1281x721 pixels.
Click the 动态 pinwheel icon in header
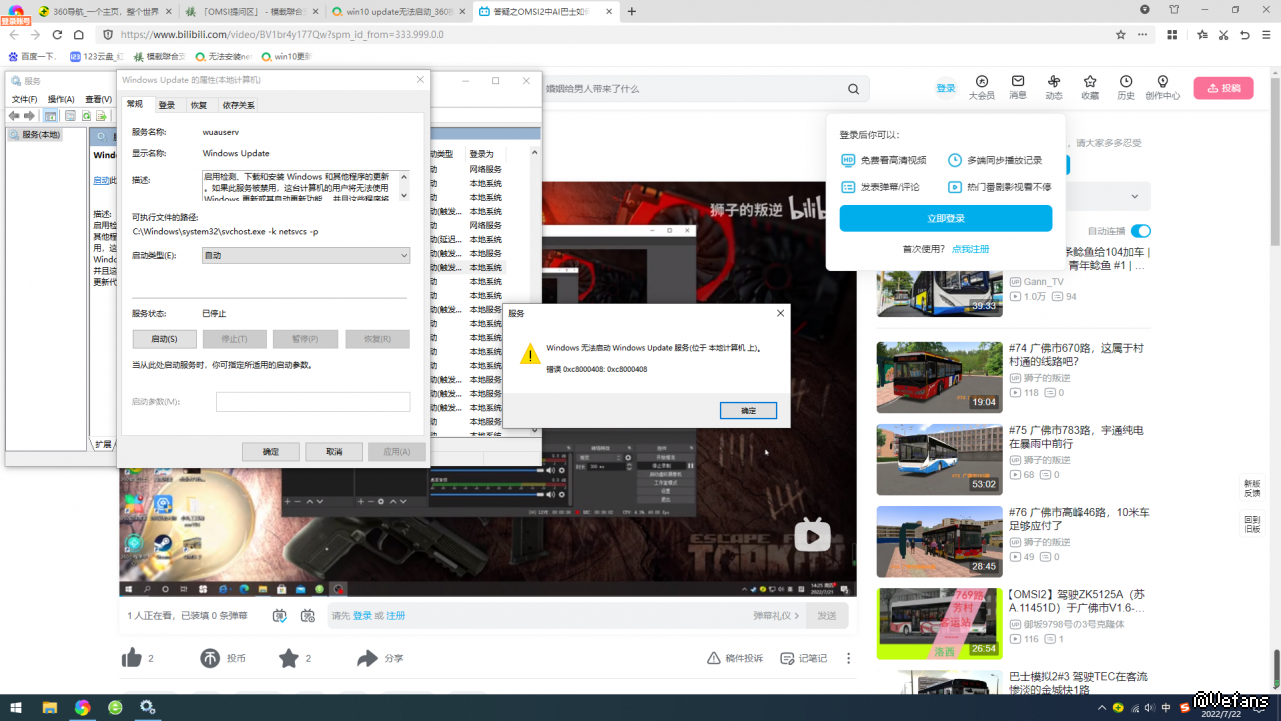tap(1054, 82)
